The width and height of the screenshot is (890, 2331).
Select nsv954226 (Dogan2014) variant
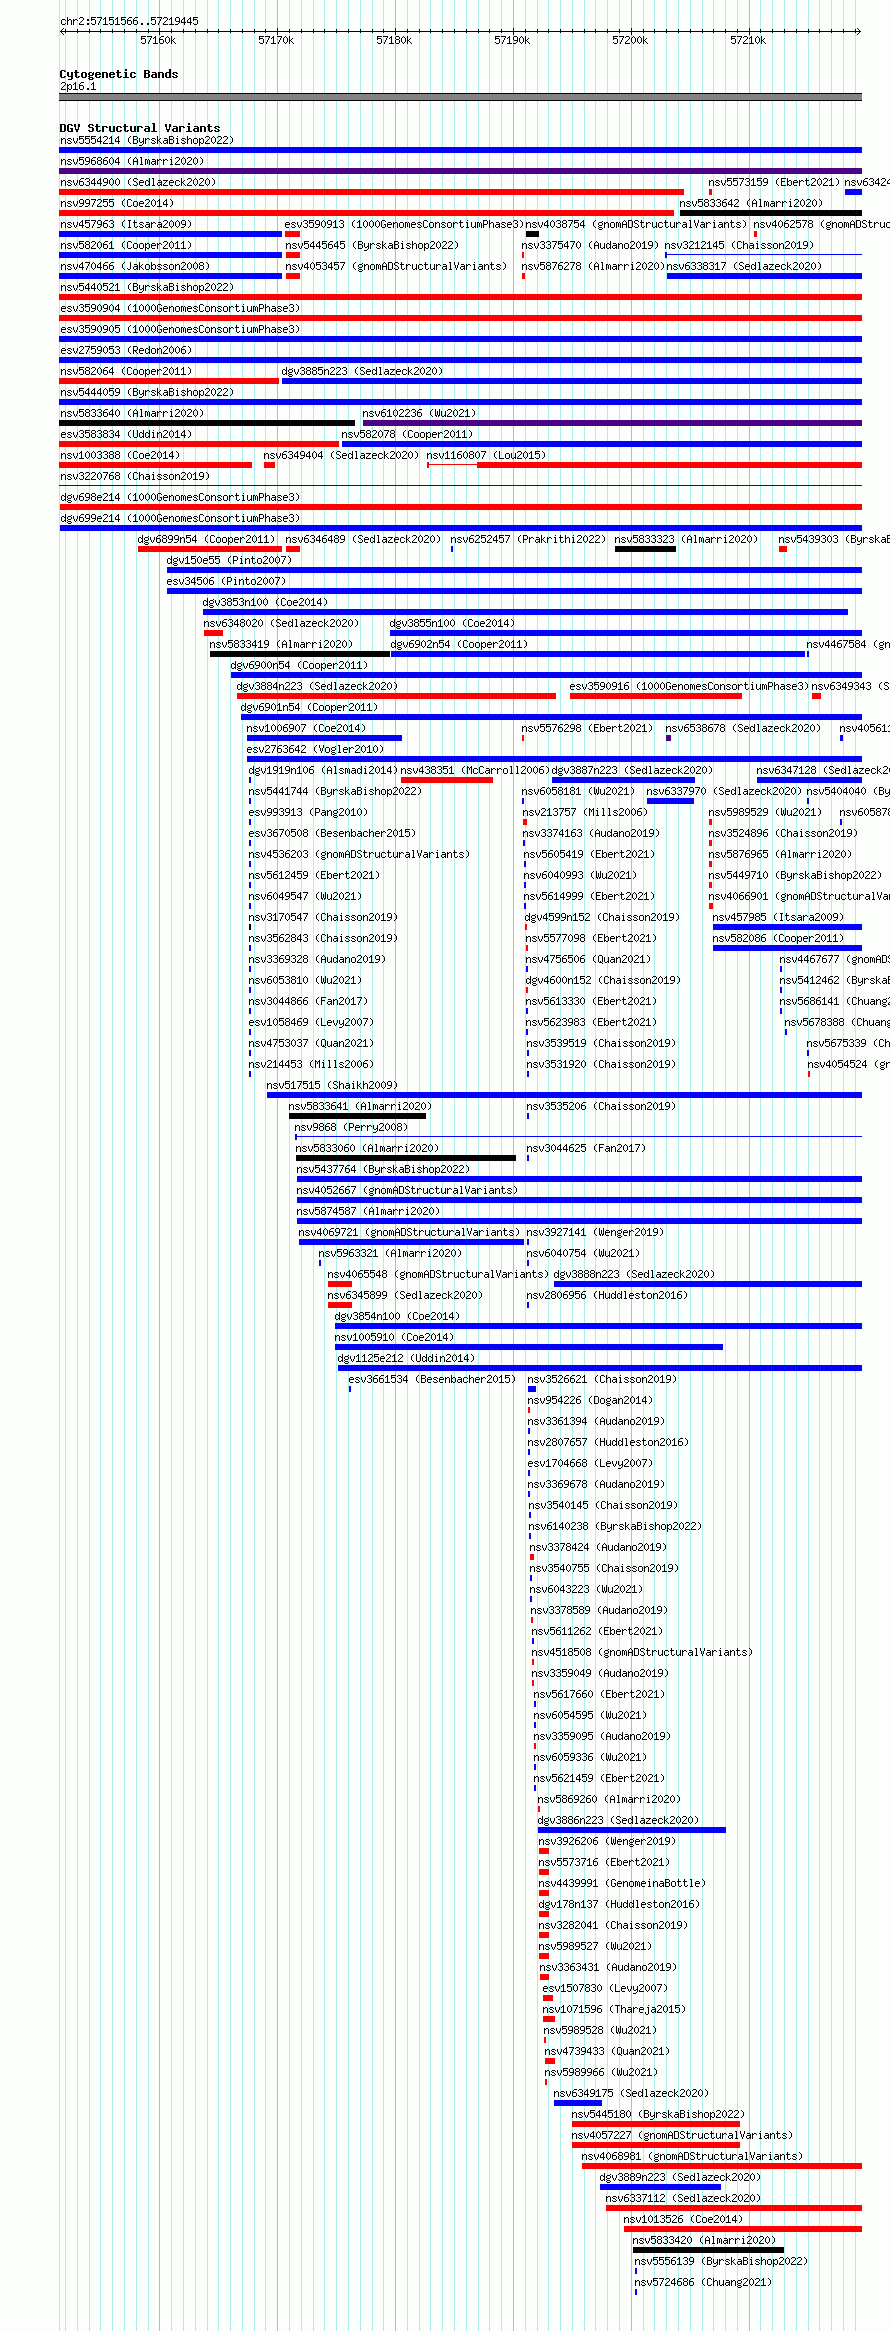click(x=590, y=1400)
